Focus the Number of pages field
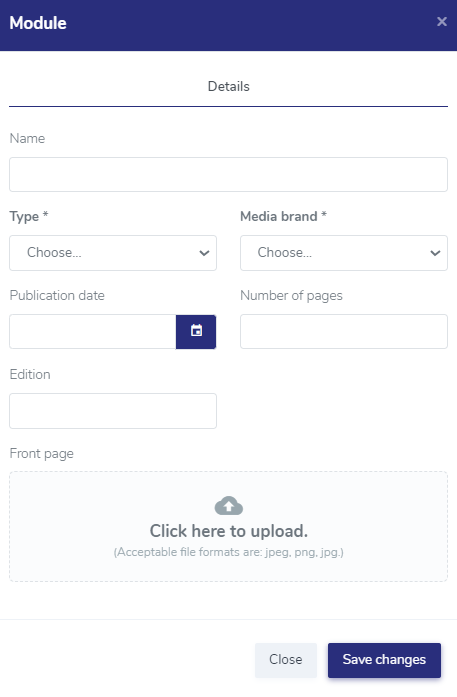The image size is (457, 697). [x=344, y=332]
